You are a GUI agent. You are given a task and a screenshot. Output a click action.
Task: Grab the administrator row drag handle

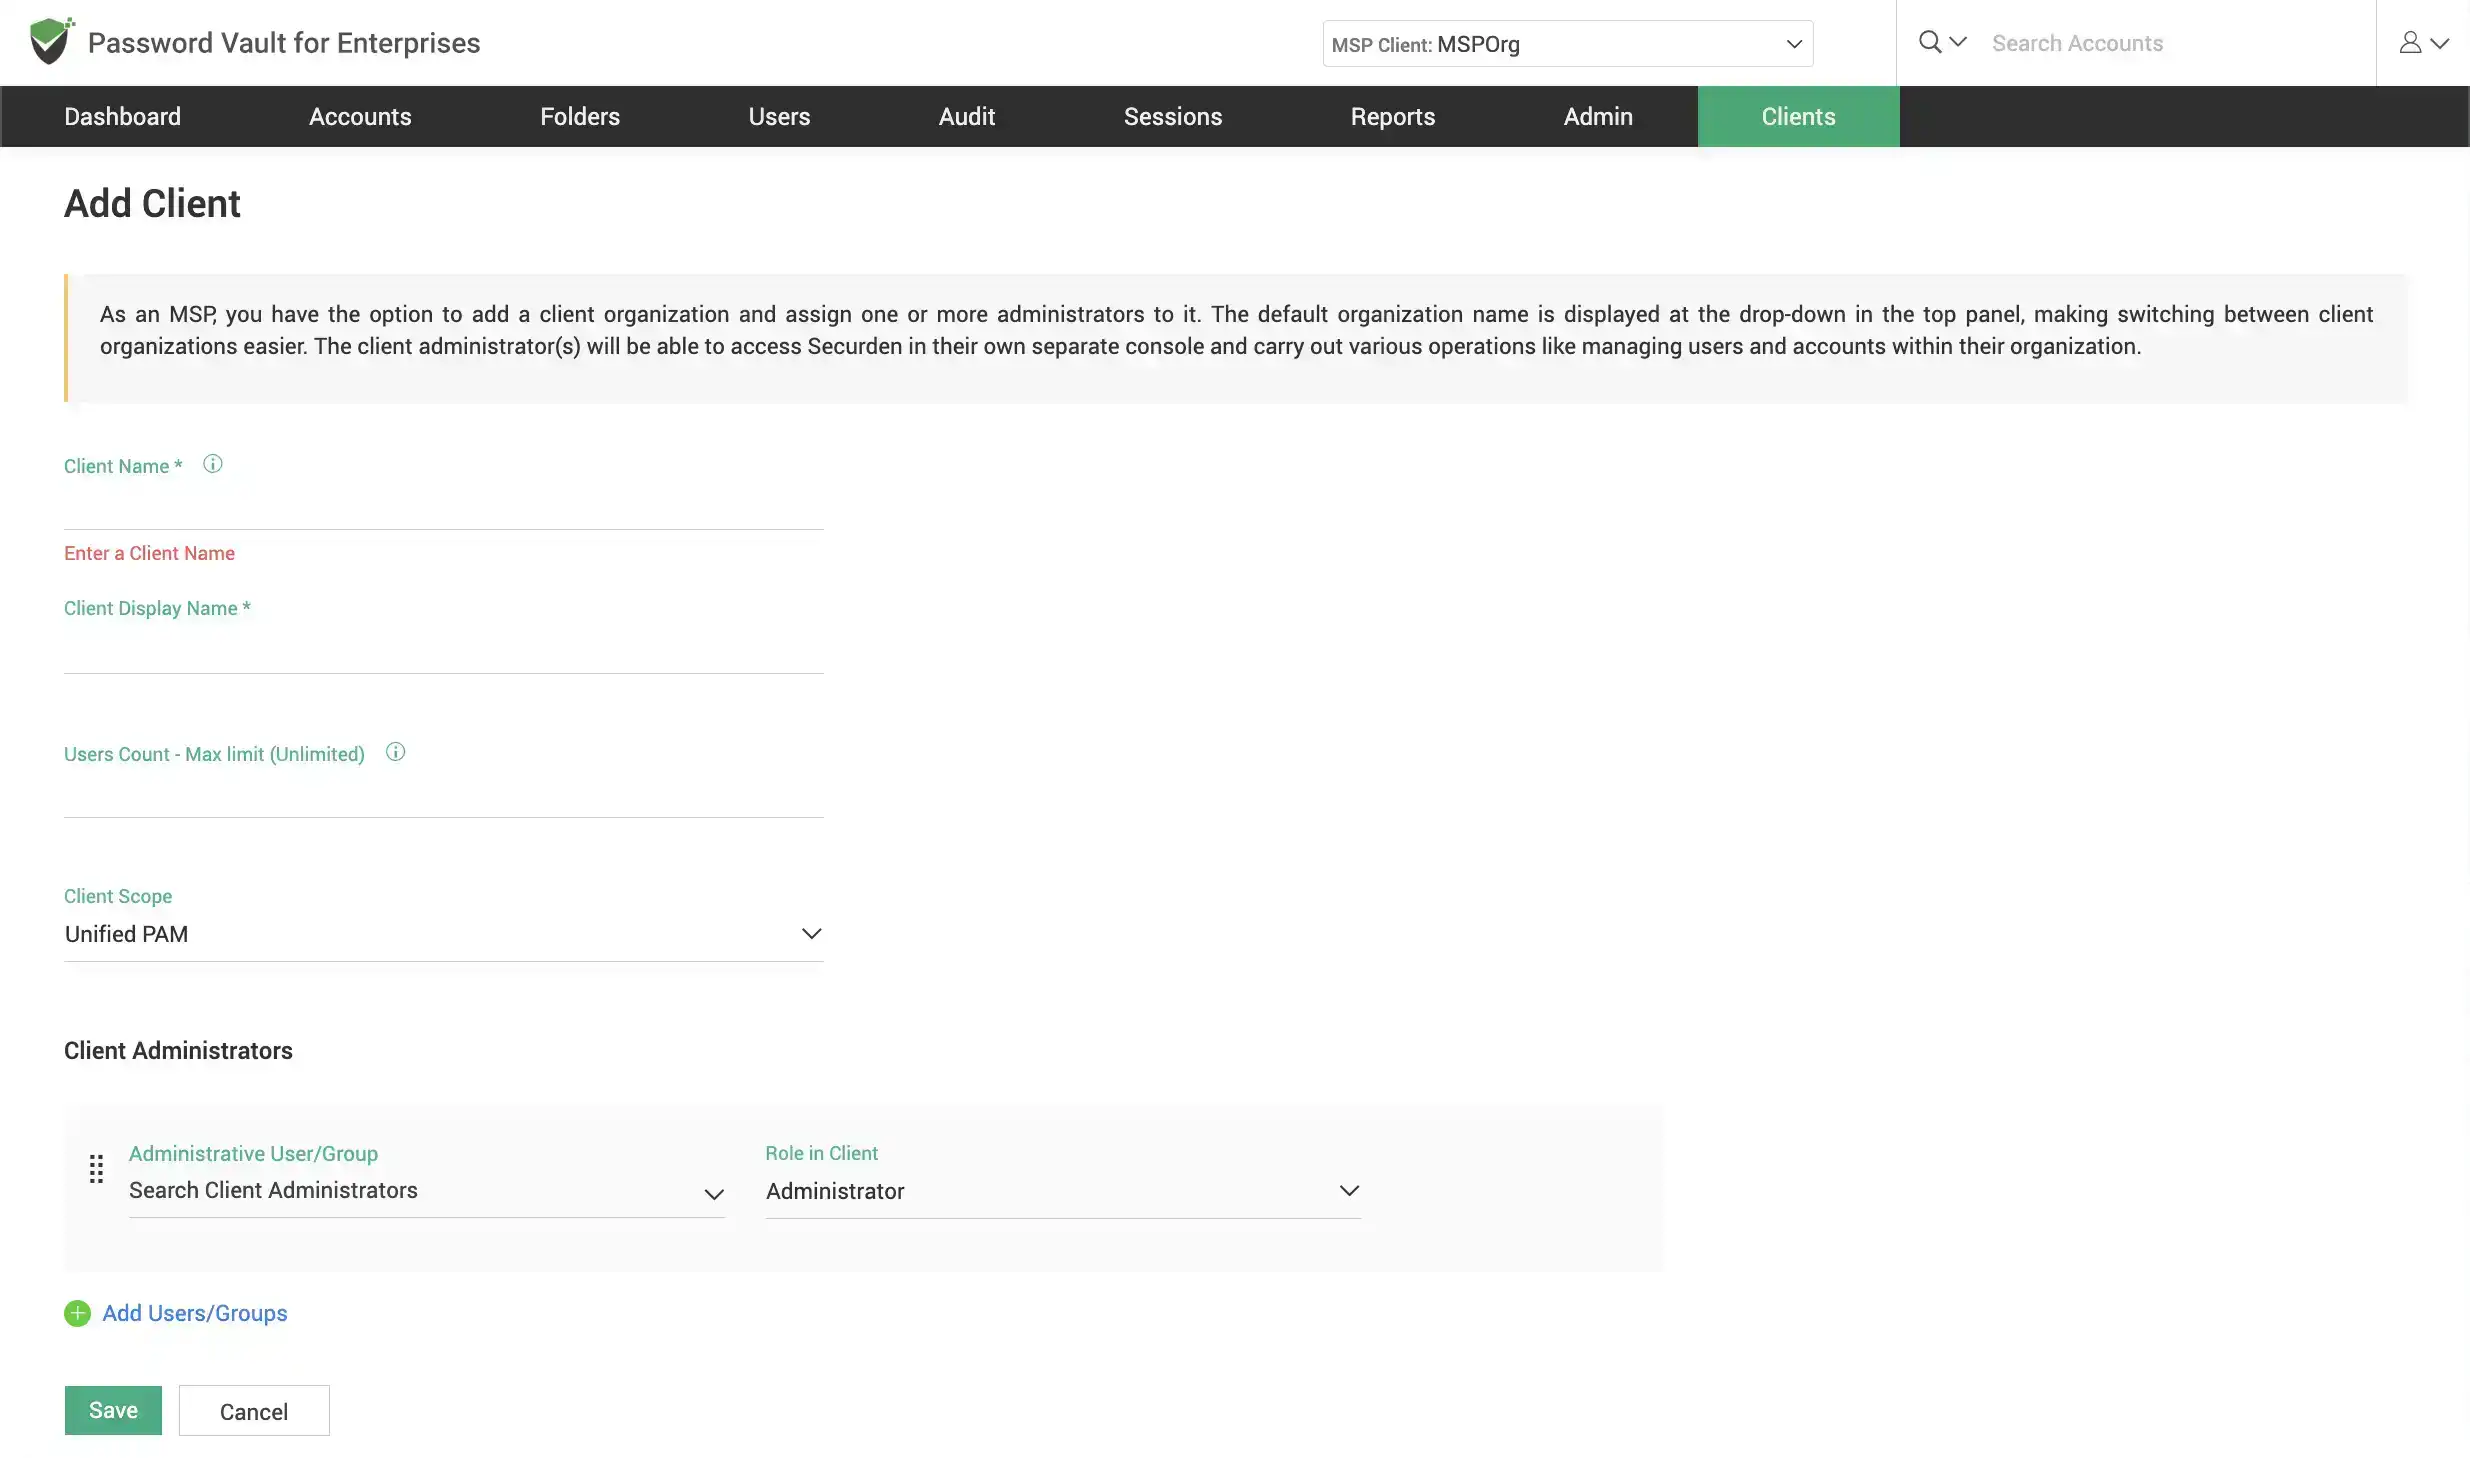pyautogui.click(x=96, y=1168)
